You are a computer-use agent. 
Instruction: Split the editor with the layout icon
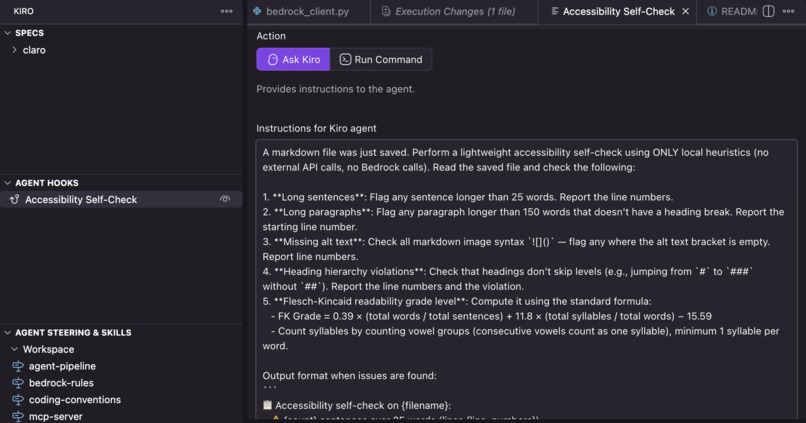click(768, 11)
